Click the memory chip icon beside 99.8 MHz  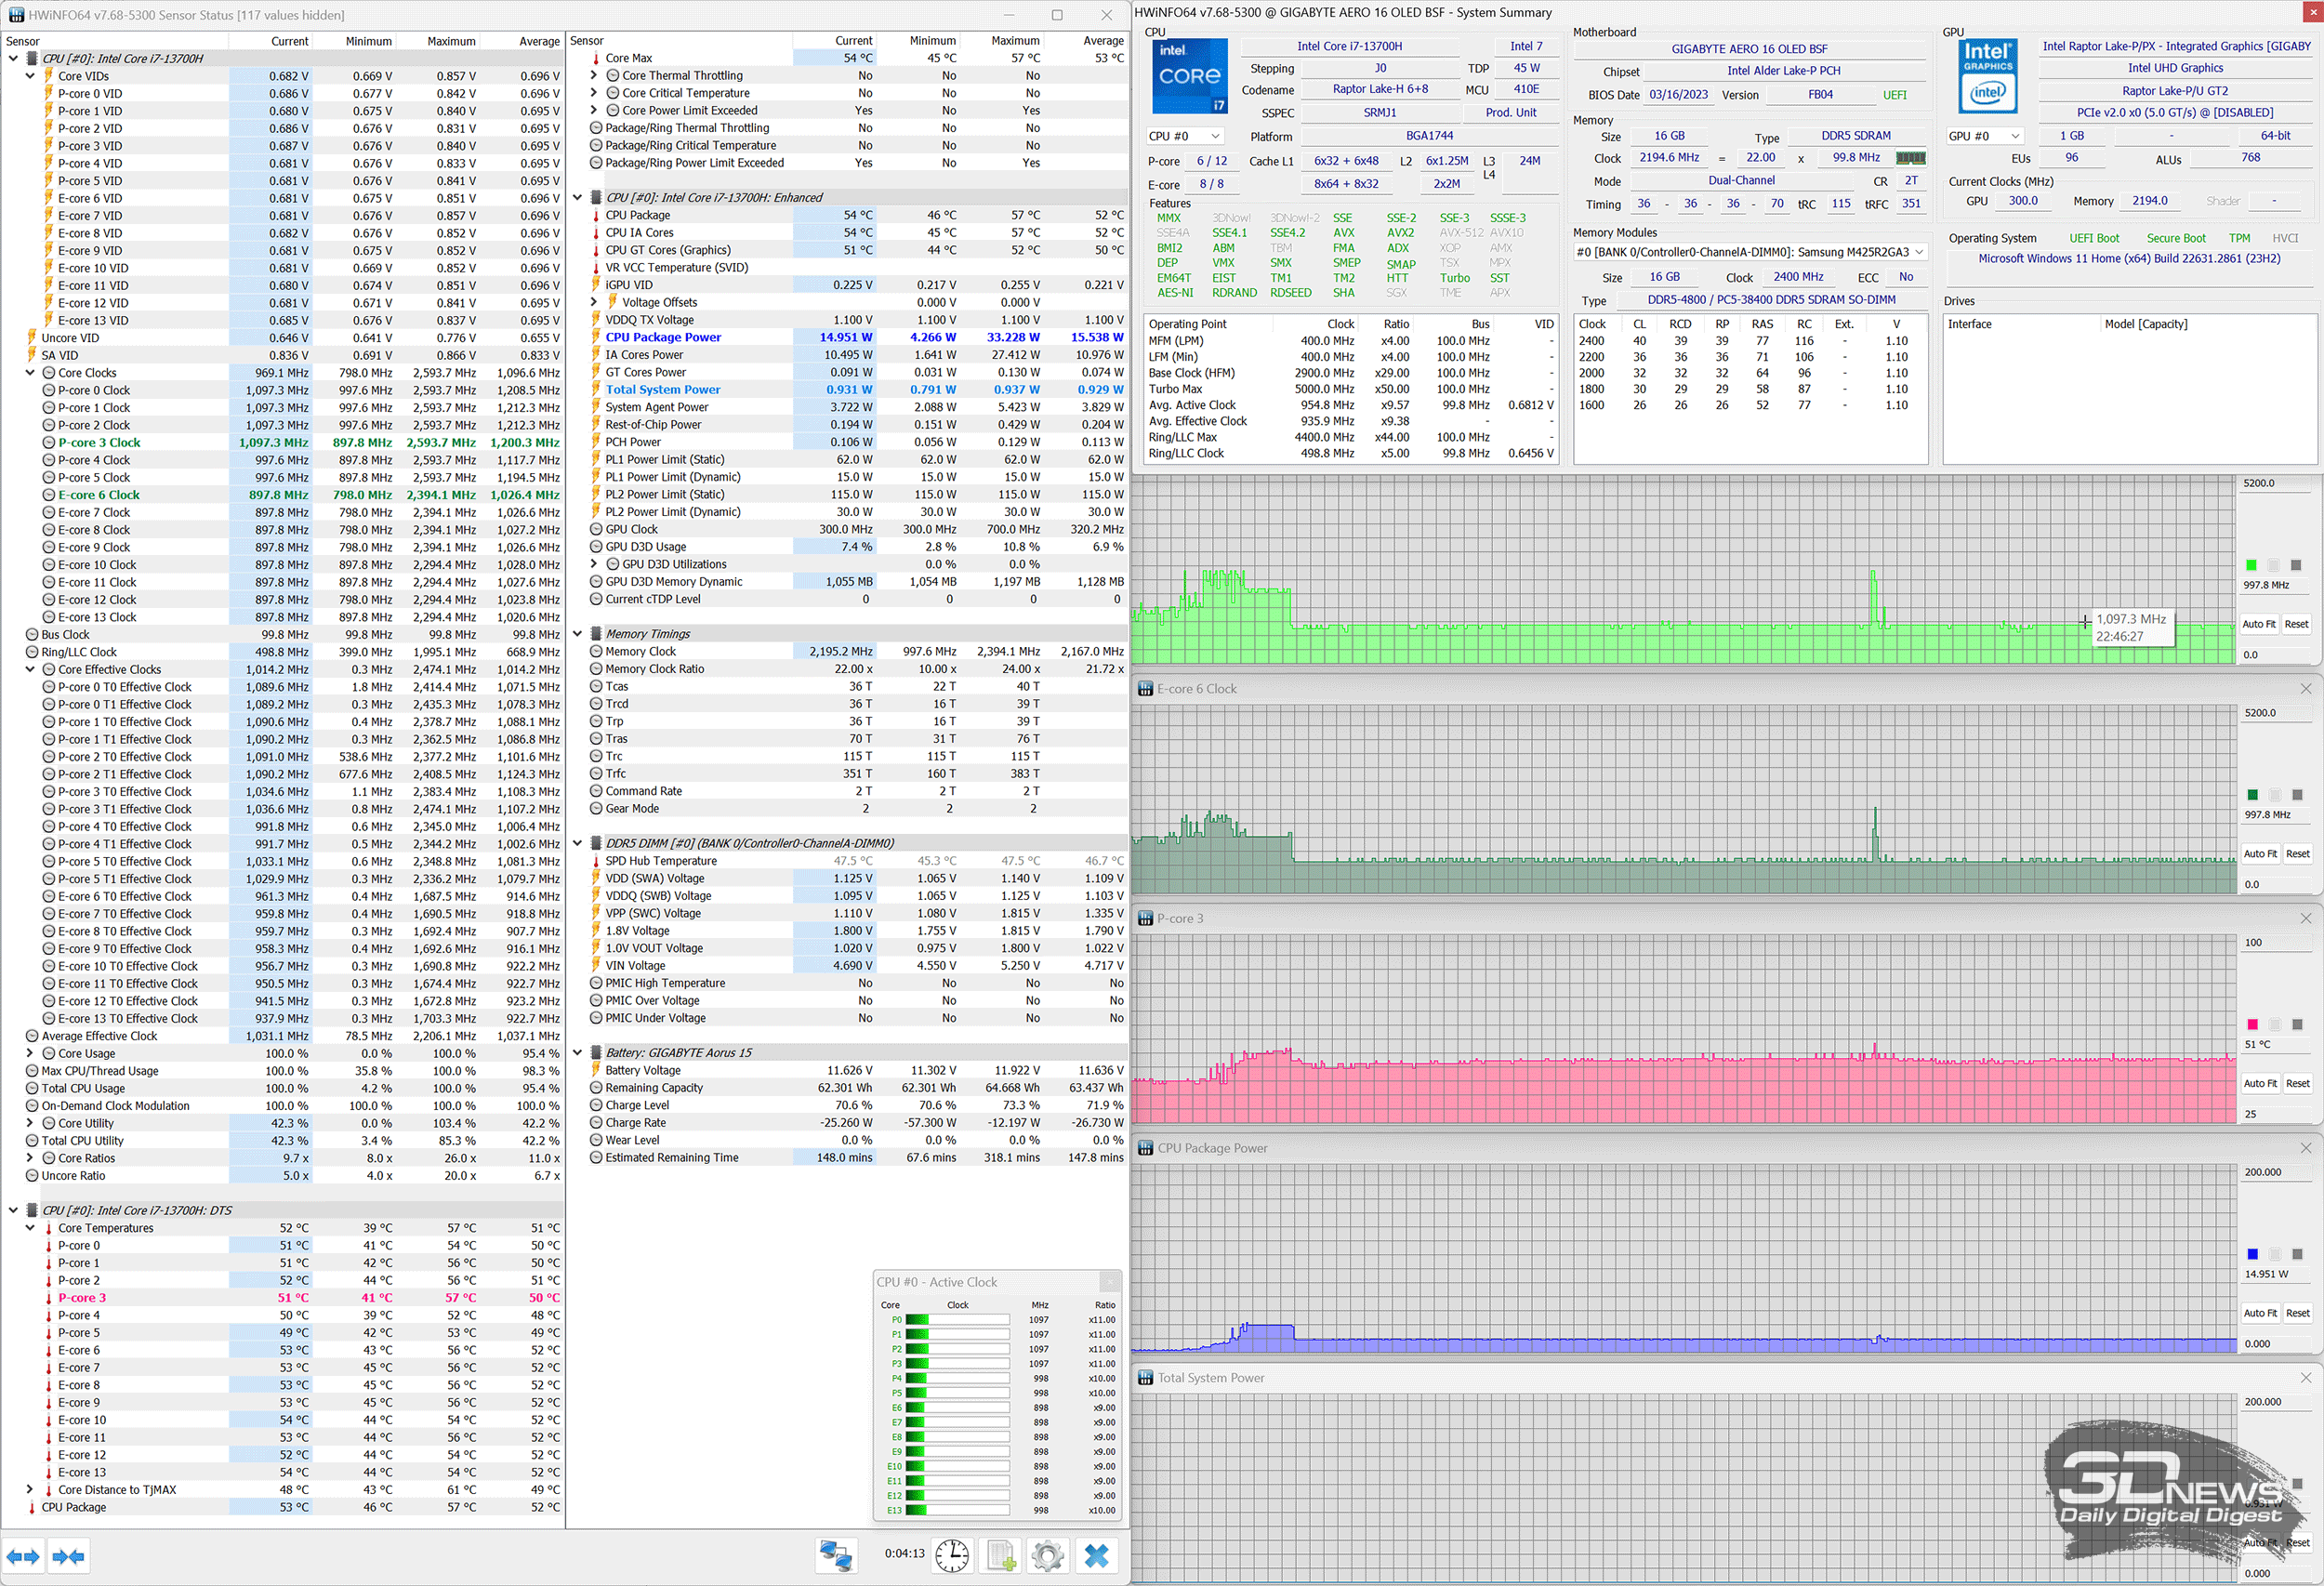1910,158
